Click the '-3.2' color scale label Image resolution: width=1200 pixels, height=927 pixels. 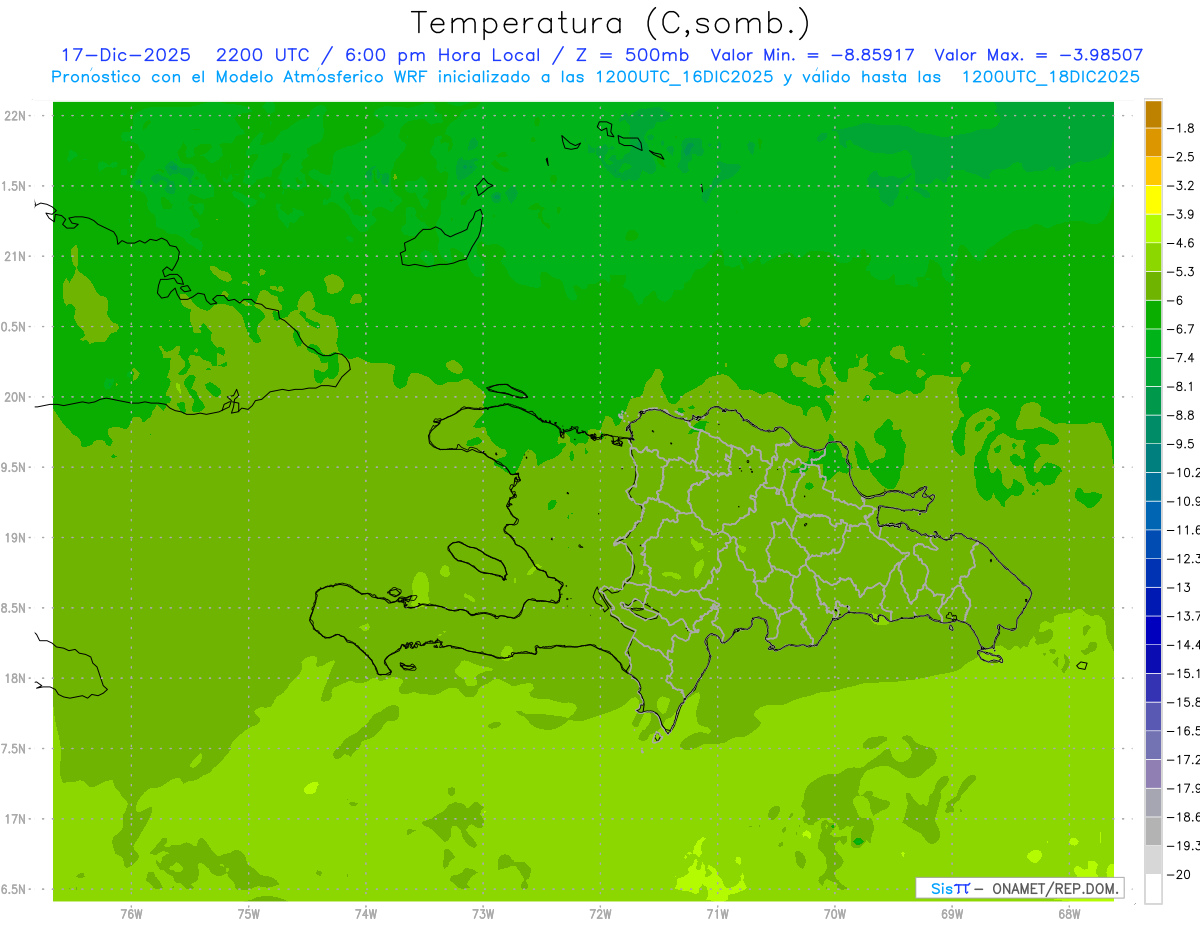click(x=1182, y=185)
